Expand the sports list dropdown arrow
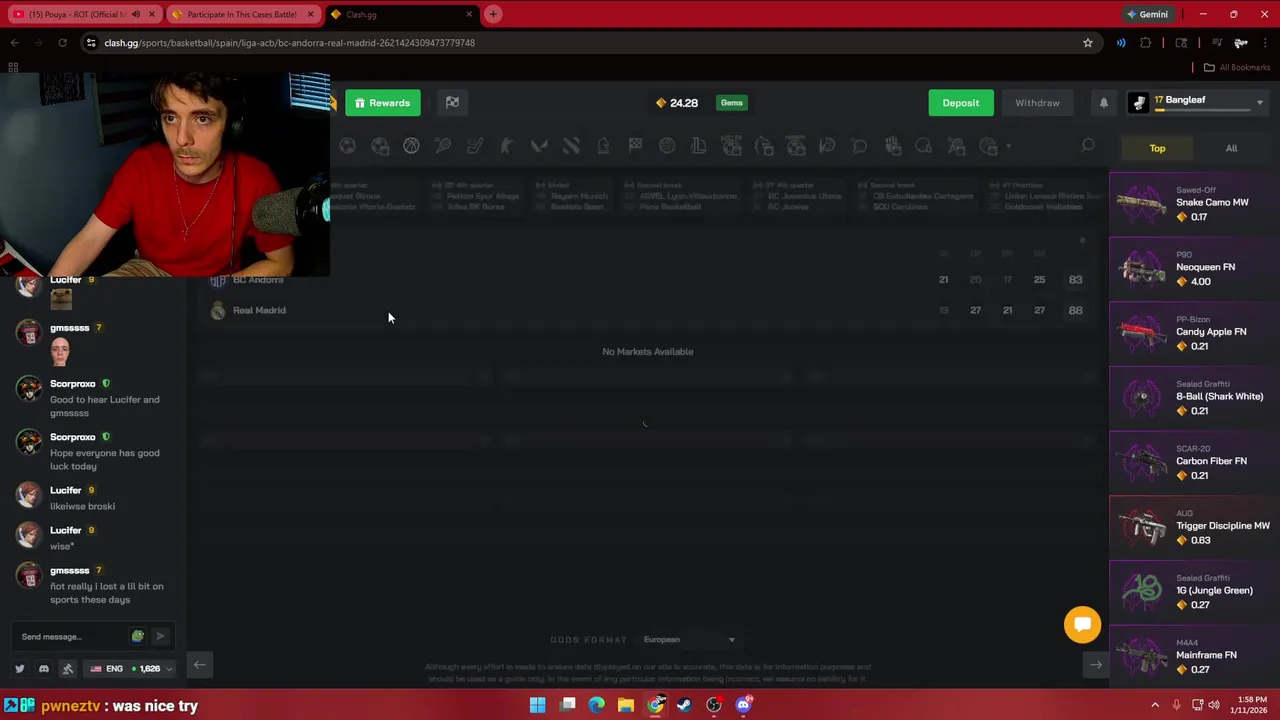The image size is (1280, 720). pyautogui.click(x=1009, y=147)
